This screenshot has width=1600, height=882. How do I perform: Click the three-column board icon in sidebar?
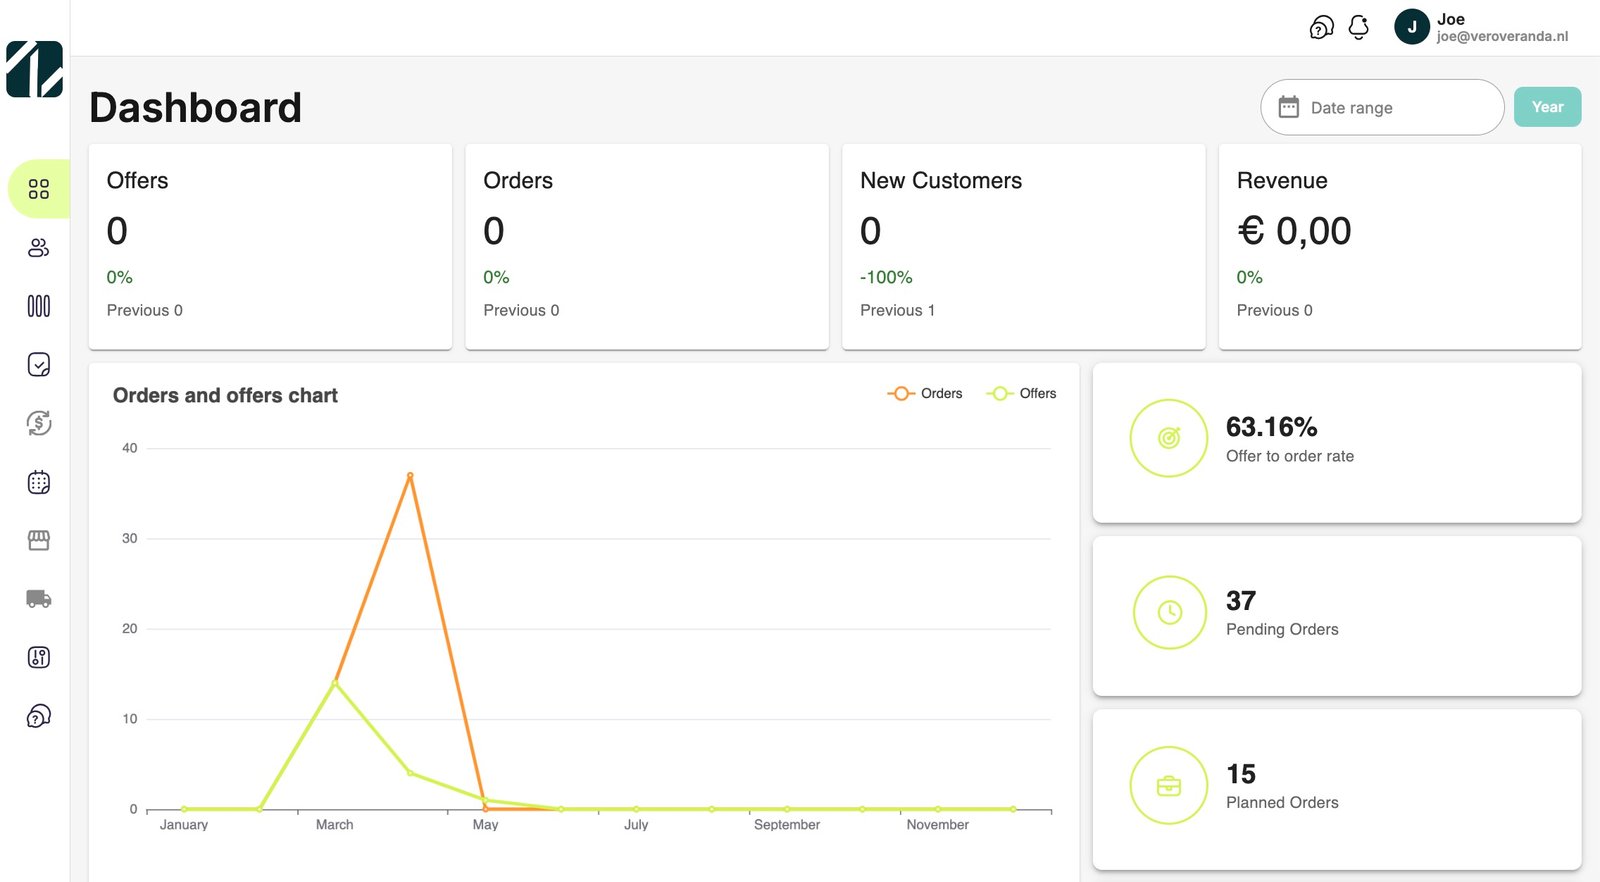39,306
